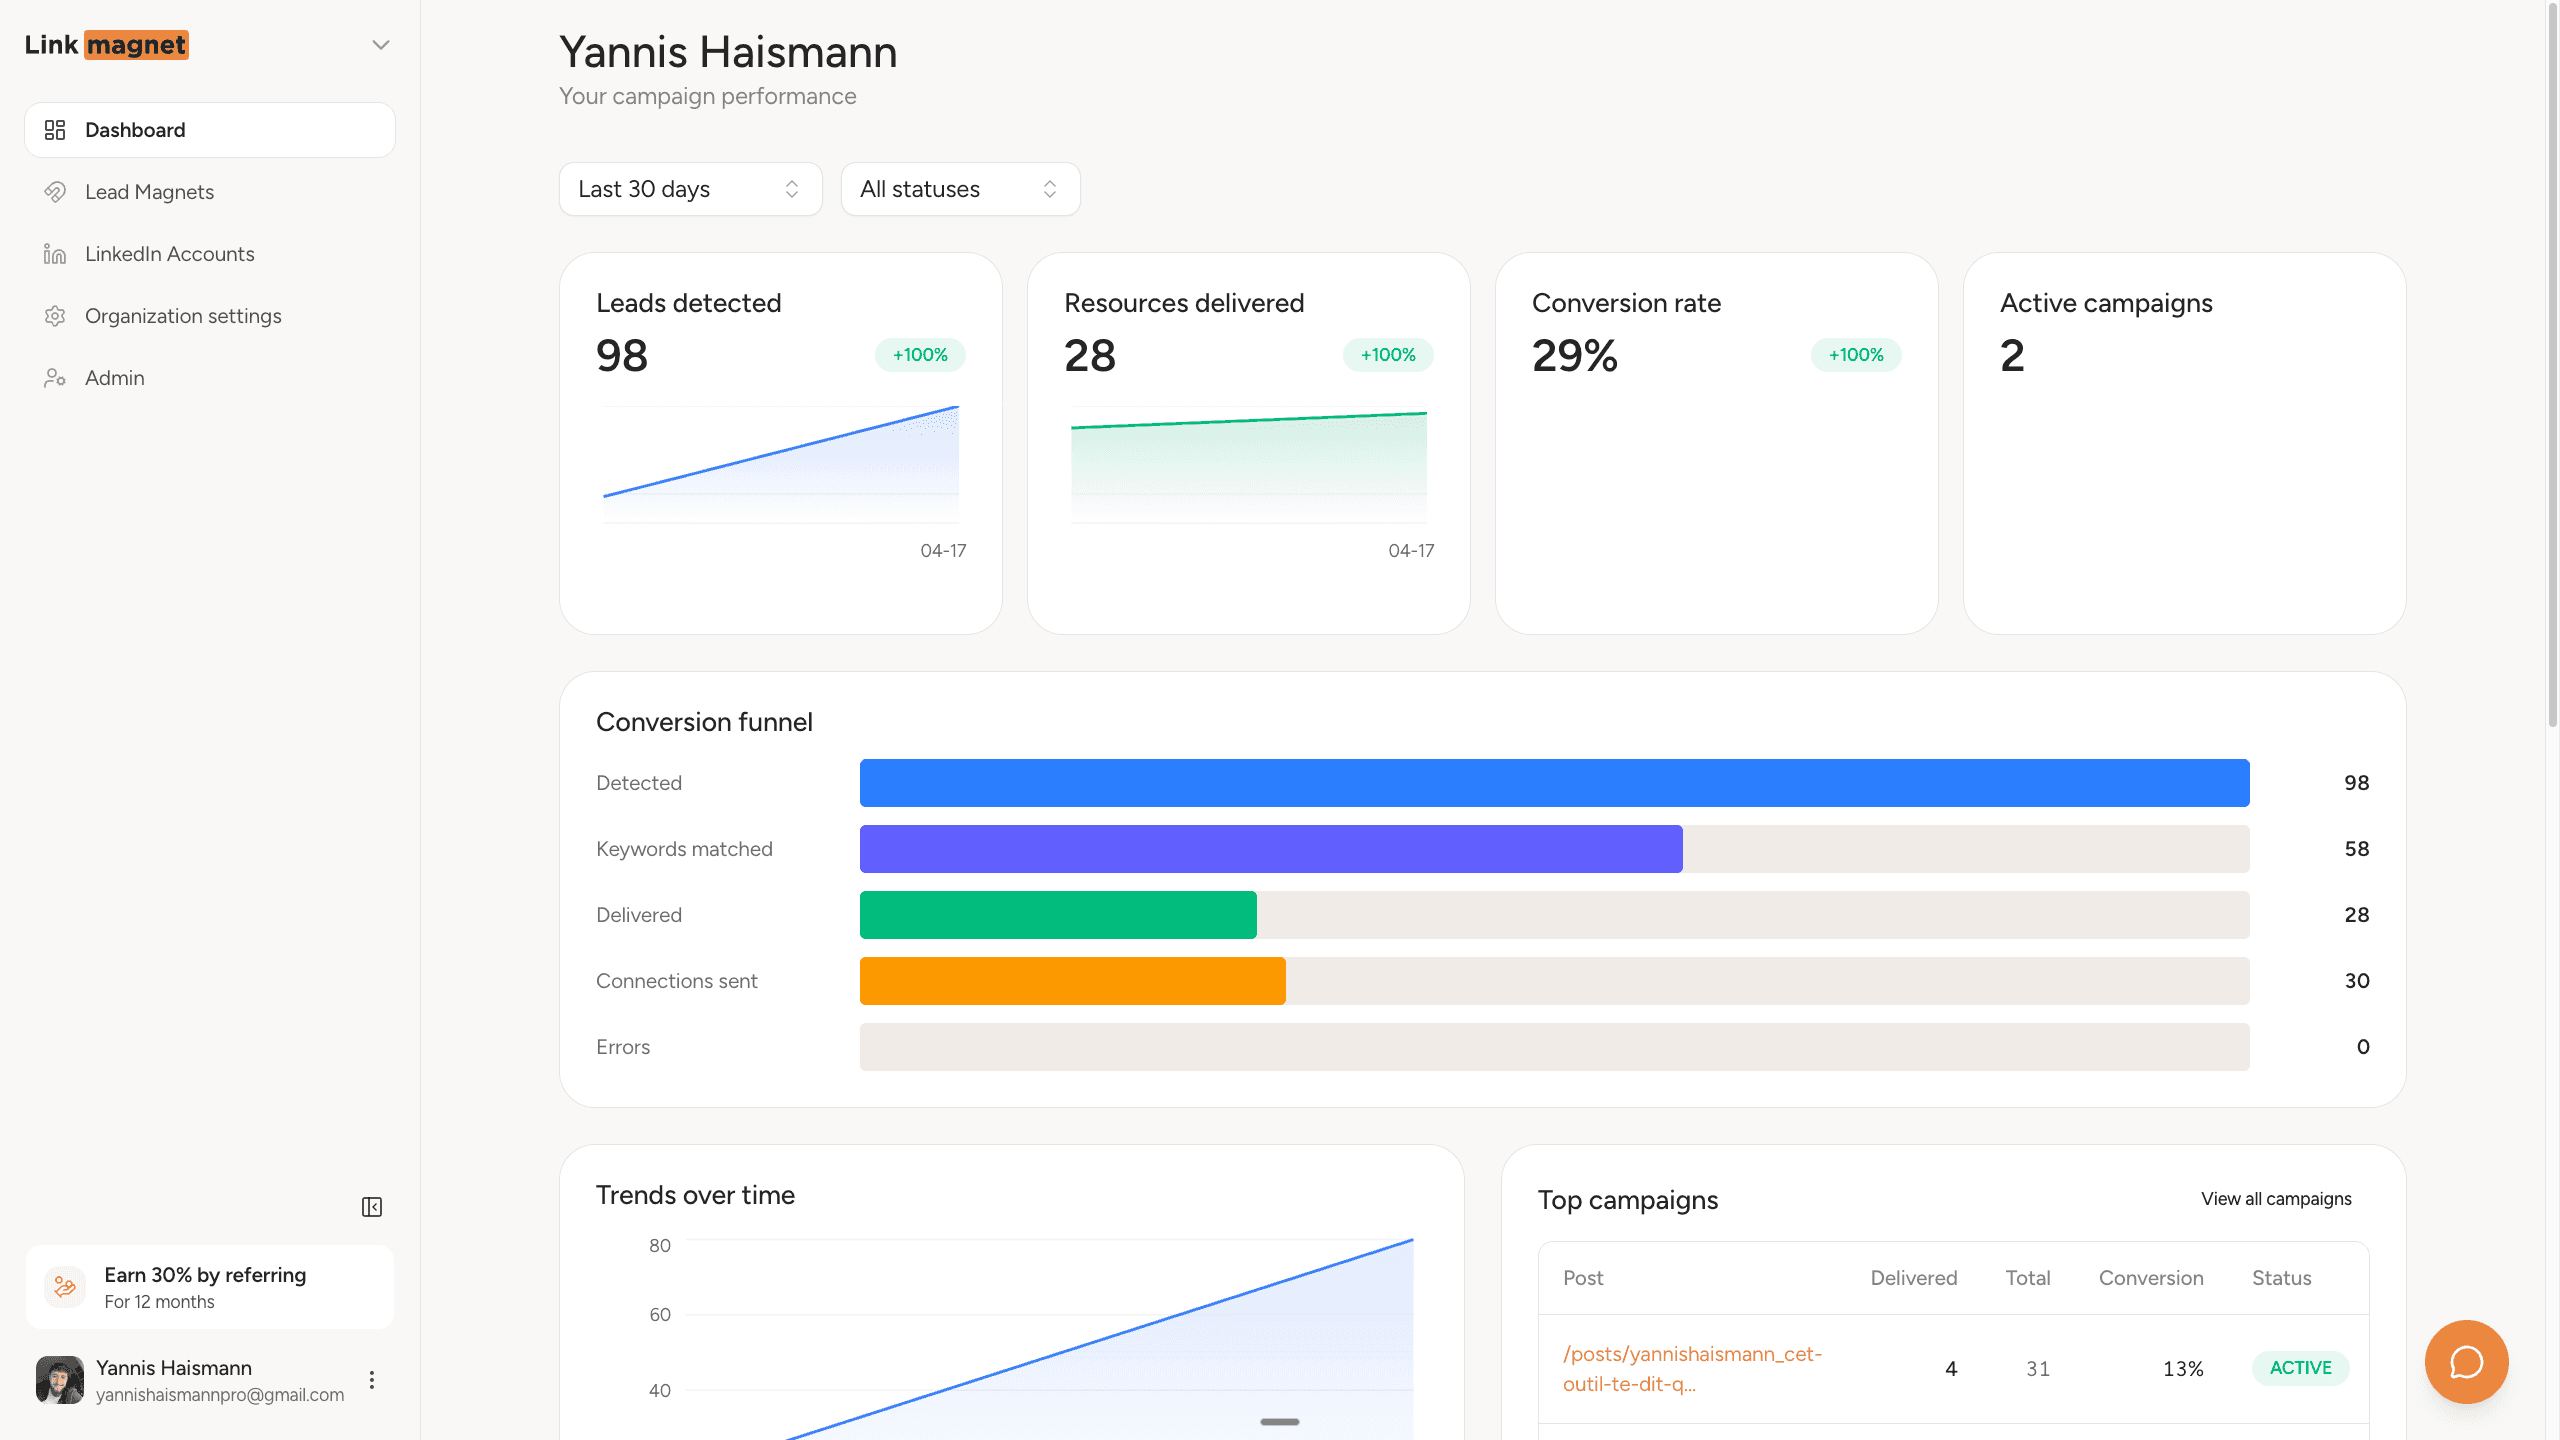Image resolution: width=2560 pixels, height=1440 pixels.
Task: Open the All statuses dropdown
Action: (x=958, y=189)
